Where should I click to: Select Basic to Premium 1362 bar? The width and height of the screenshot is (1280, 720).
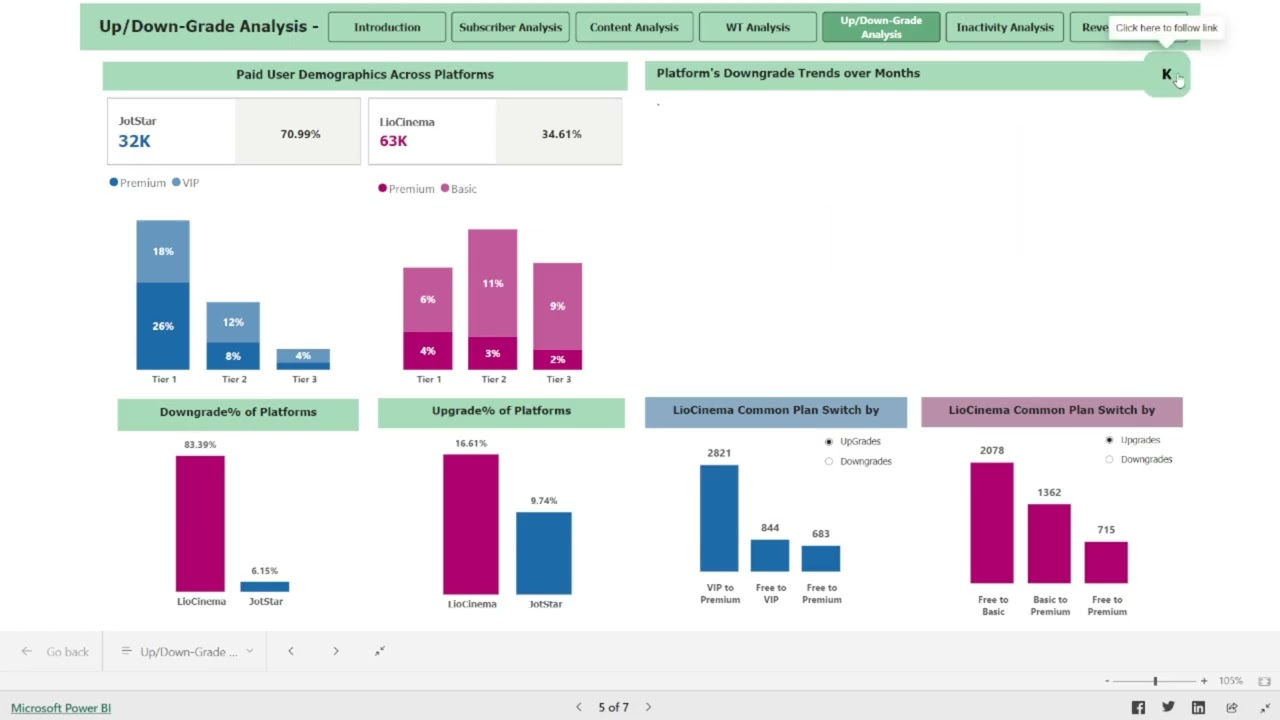(x=1050, y=543)
